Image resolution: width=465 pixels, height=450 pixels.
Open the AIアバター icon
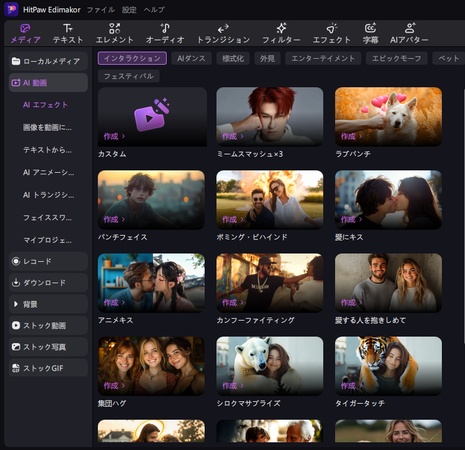410,28
